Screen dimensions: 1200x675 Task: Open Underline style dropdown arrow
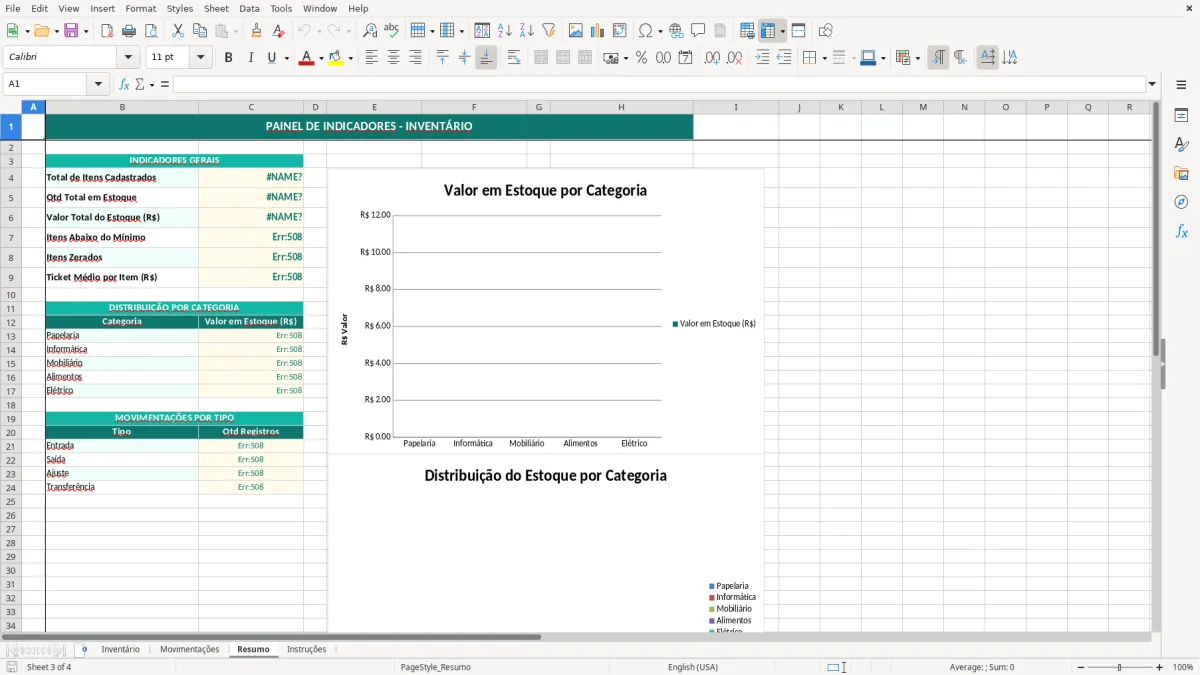[x=286, y=58]
